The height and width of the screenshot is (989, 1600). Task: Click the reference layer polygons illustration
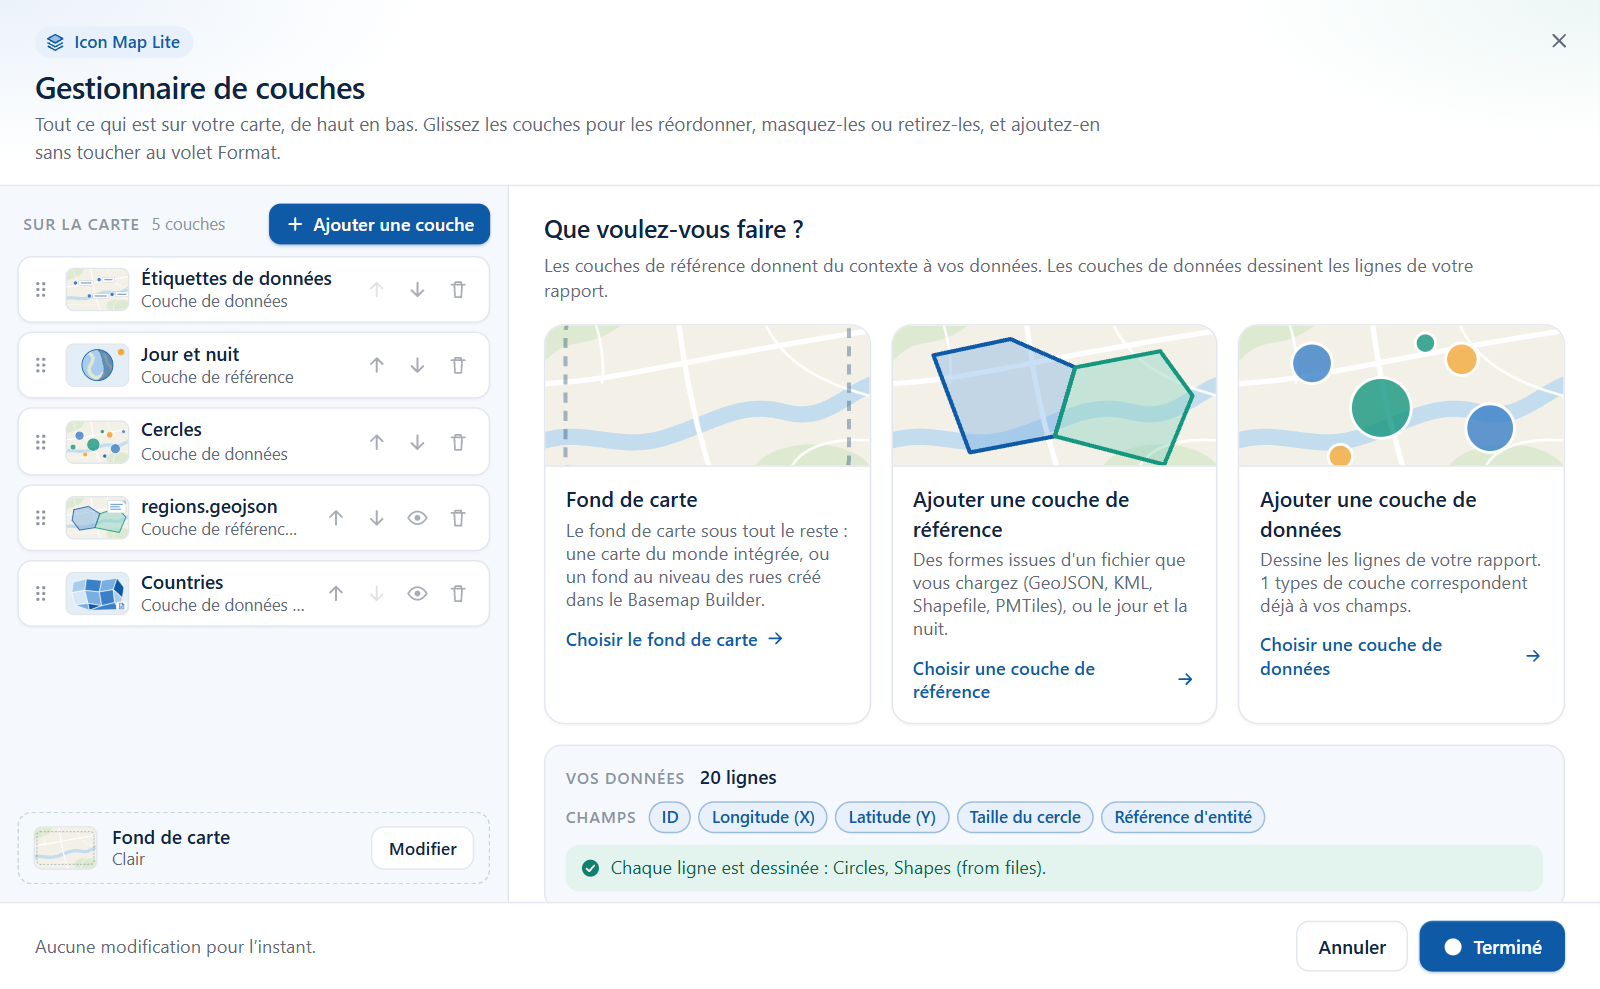coord(1054,395)
